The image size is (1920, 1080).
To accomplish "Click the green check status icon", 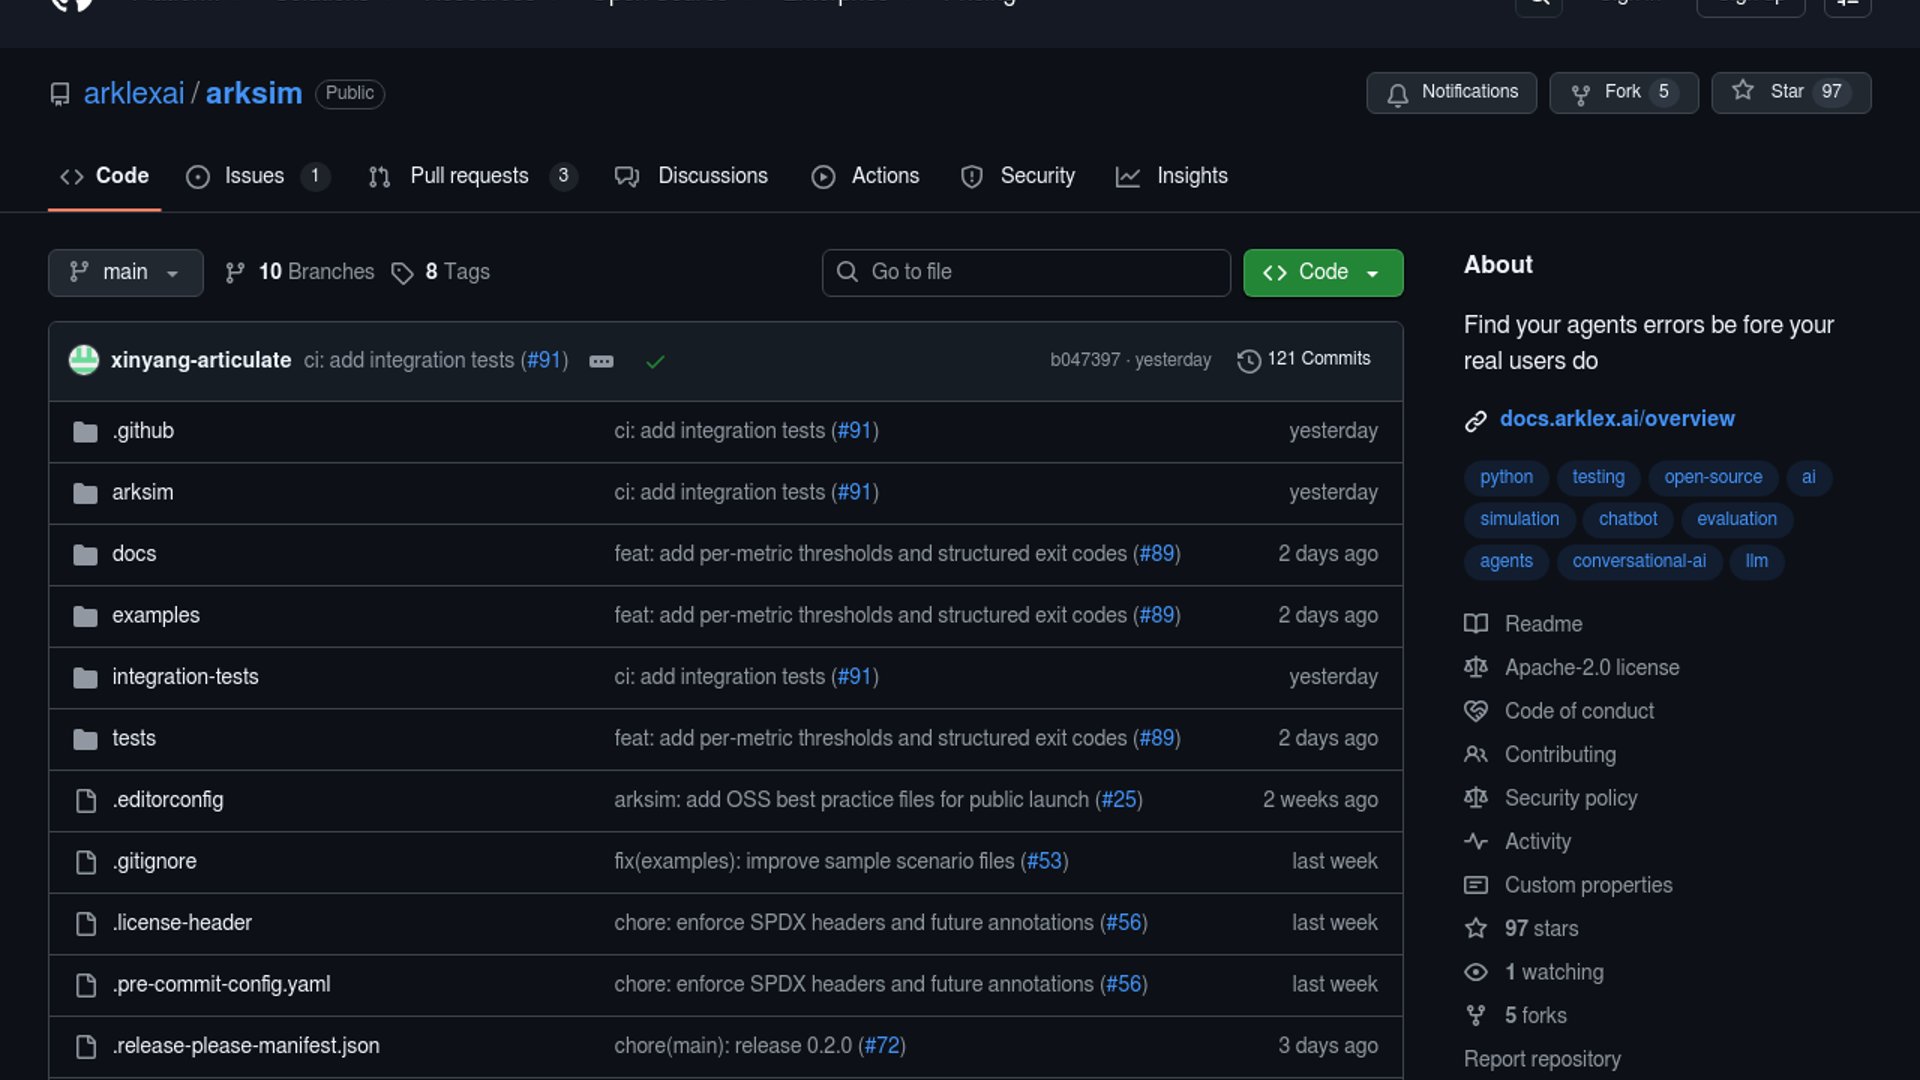I will pyautogui.click(x=655, y=362).
